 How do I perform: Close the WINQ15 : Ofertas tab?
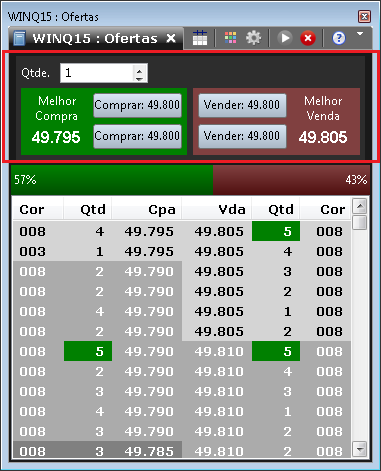171,38
